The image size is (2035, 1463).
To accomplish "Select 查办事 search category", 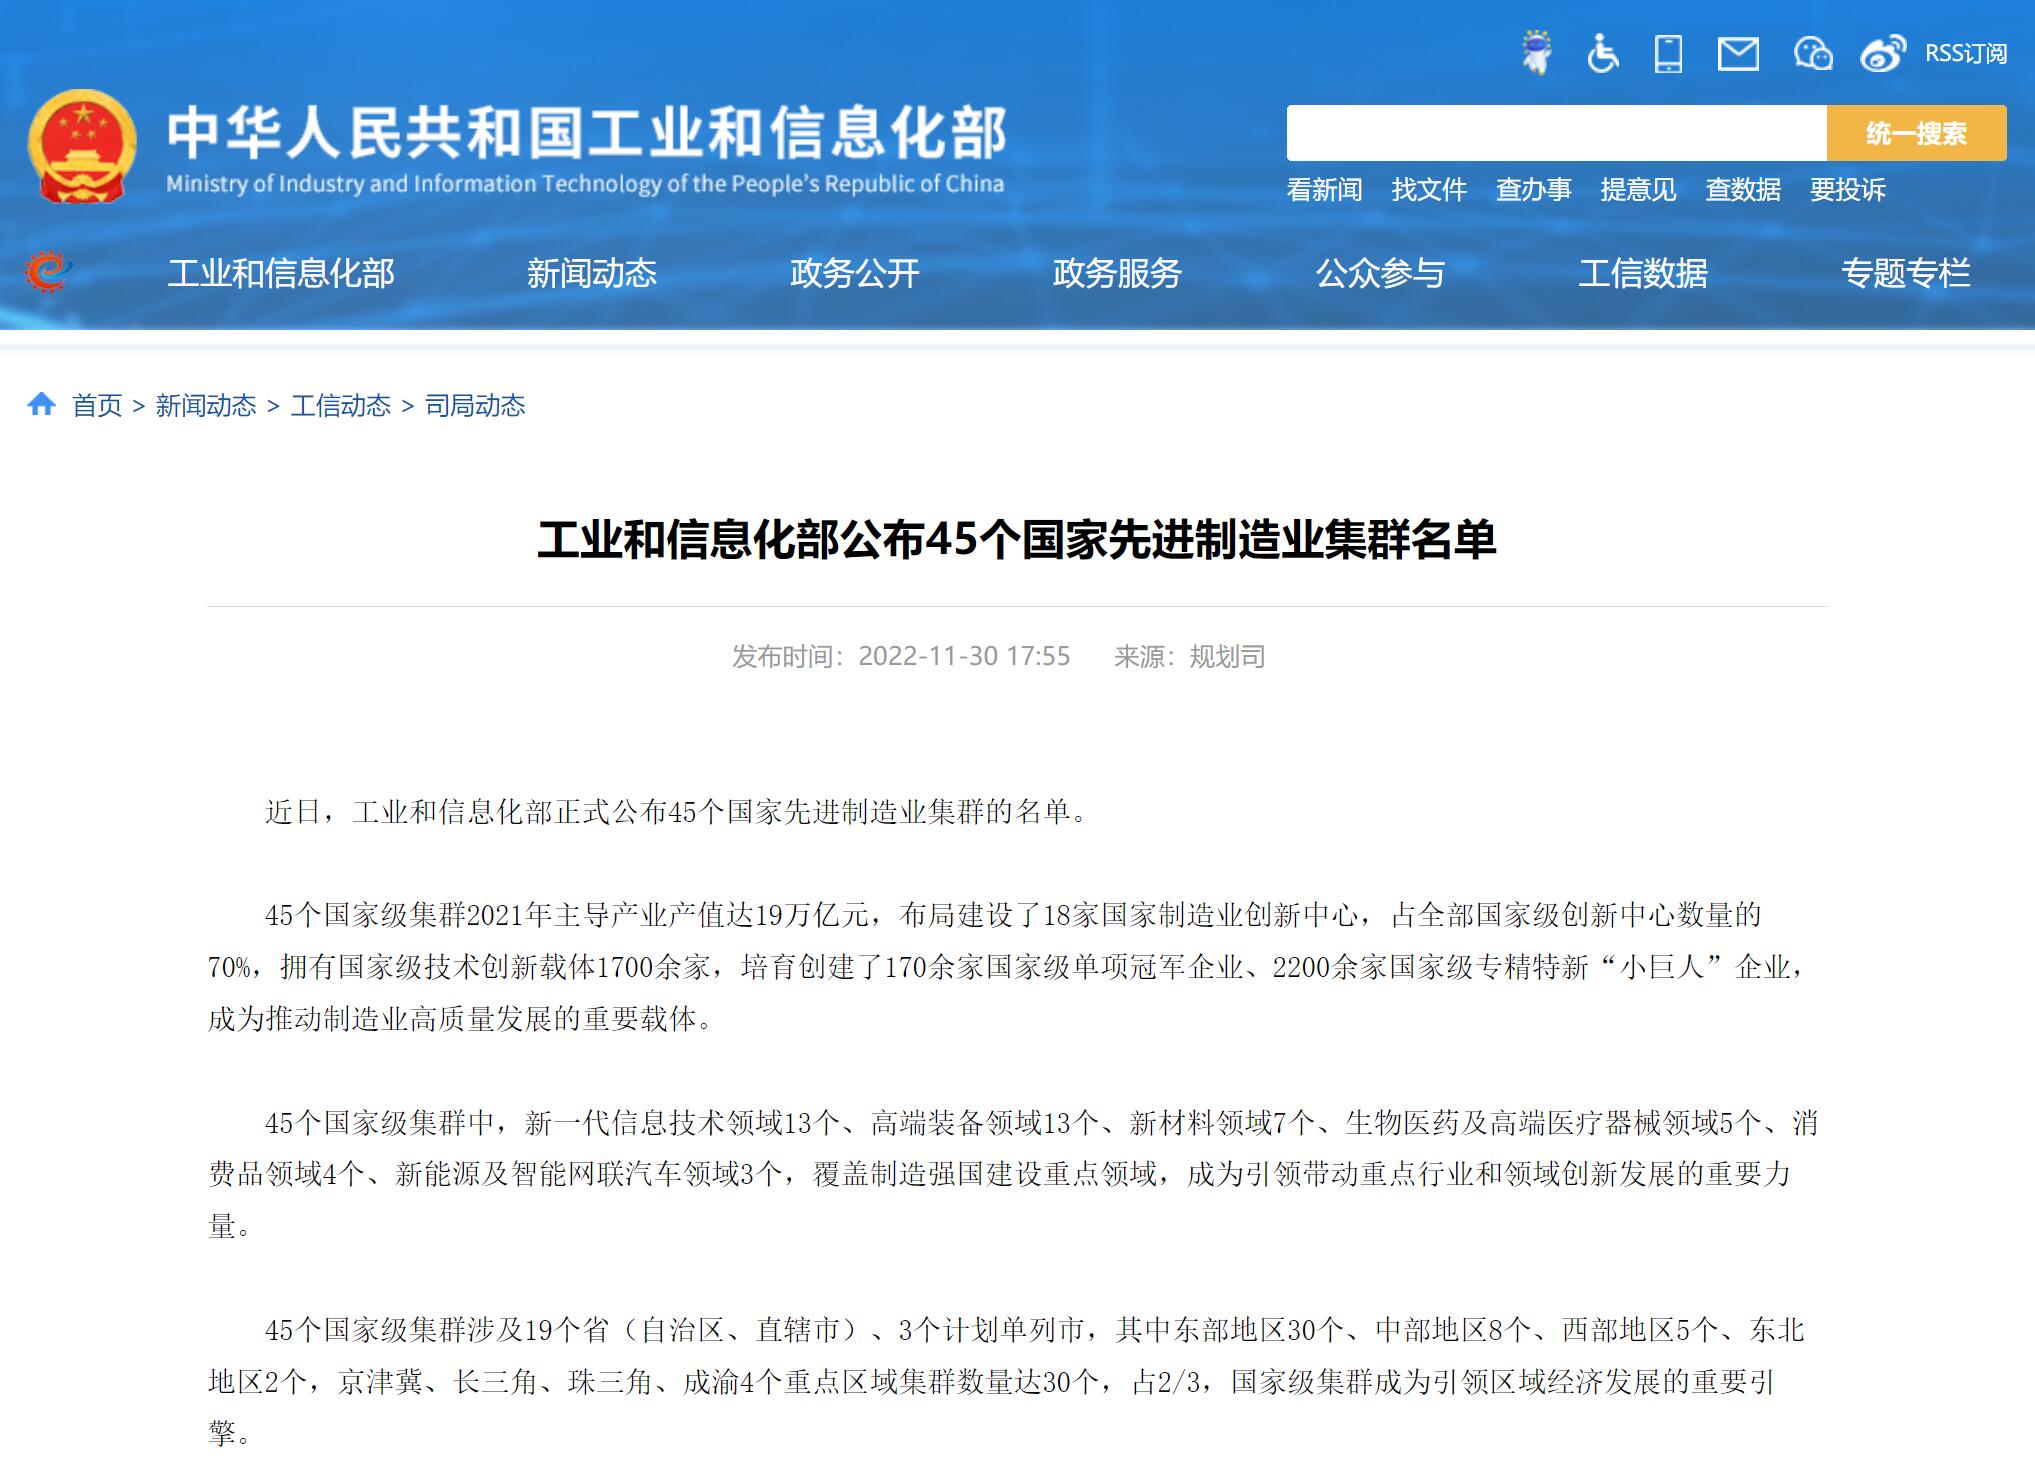I will coord(1533,190).
